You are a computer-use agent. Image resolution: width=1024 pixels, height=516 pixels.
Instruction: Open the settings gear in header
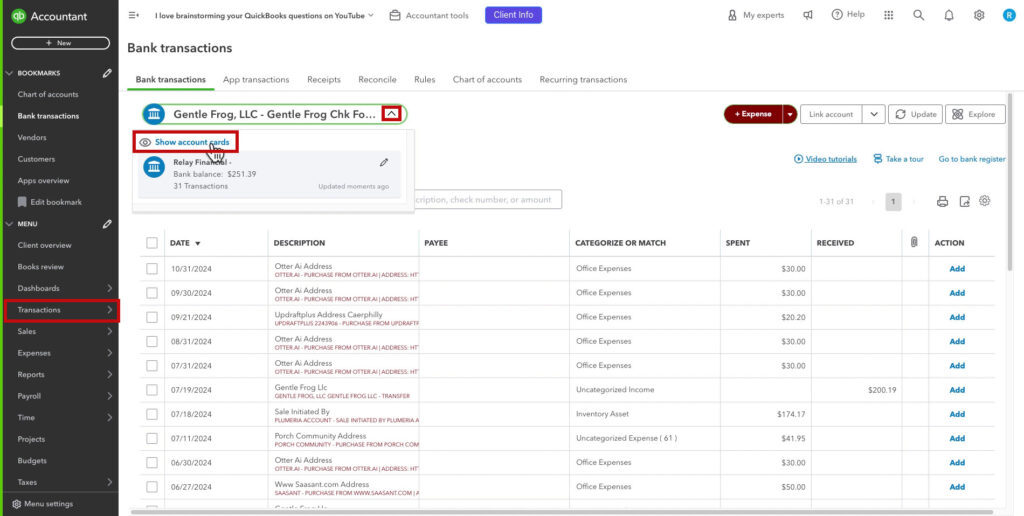click(x=979, y=15)
